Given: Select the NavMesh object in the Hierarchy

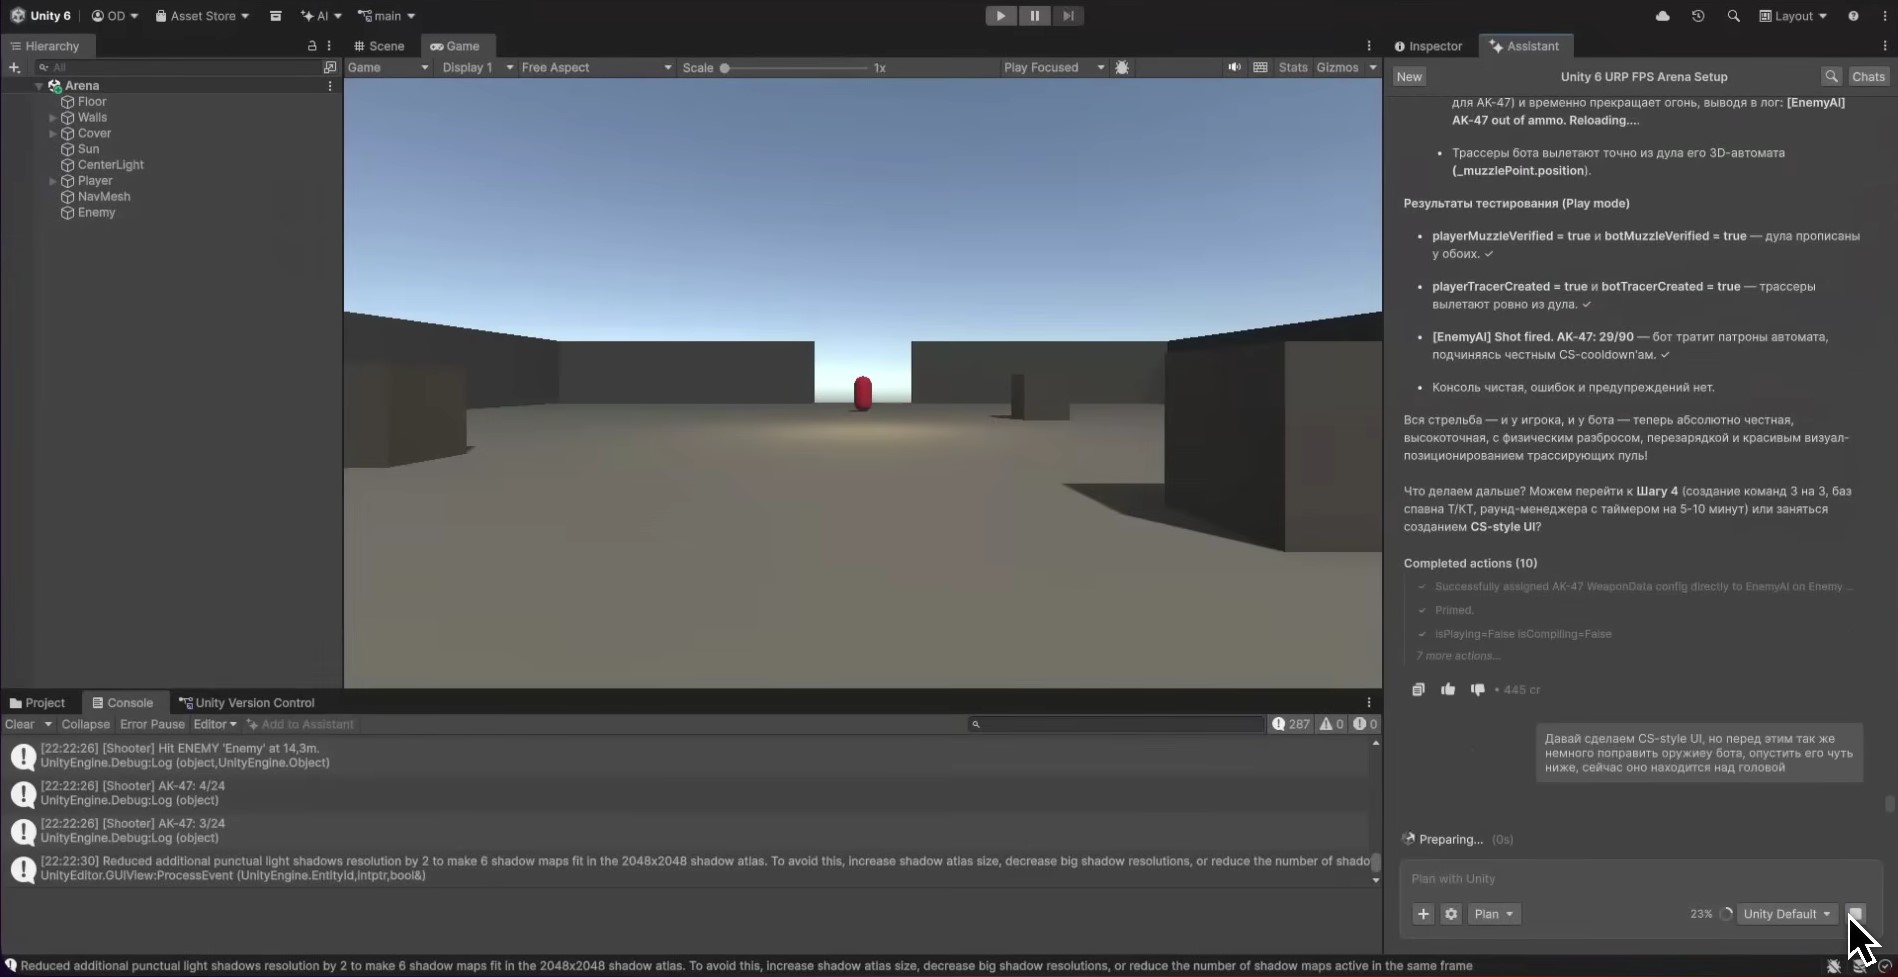Looking at the screenshot, I should [104, 197].
